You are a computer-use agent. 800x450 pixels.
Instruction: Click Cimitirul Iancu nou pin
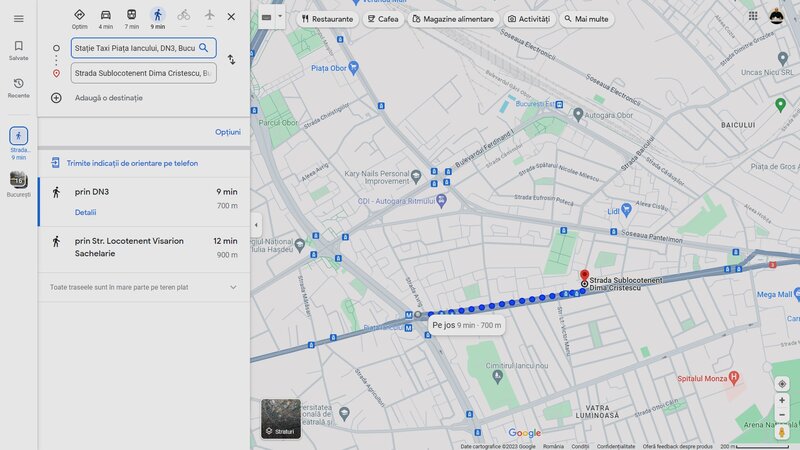click(497, 377)
